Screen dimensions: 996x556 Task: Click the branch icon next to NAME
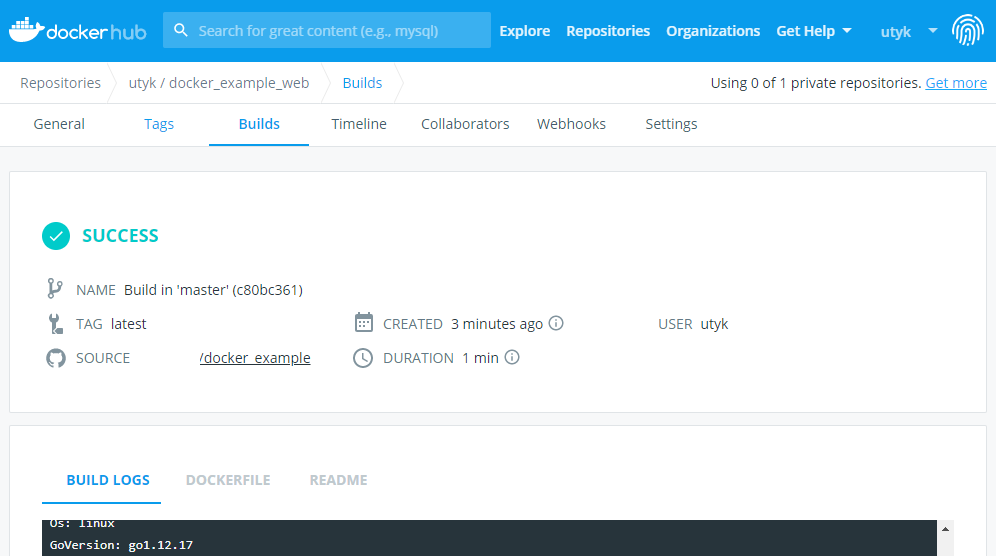[55, 288]
